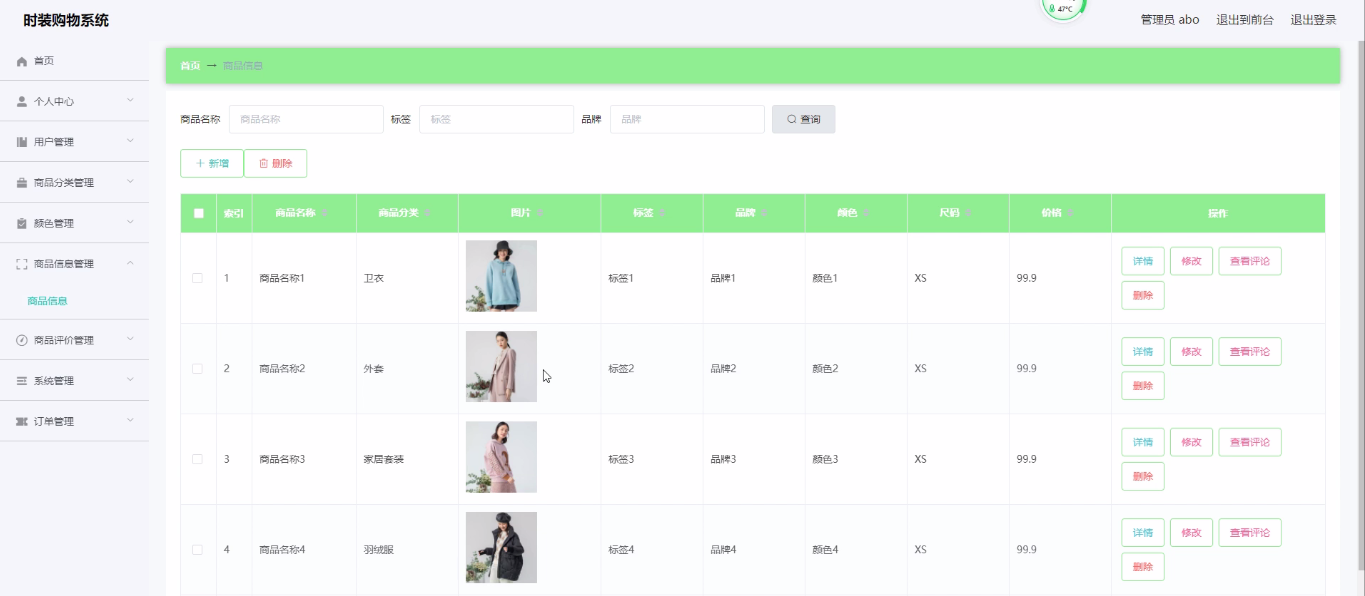
Task: Expand the 个人中心 menu chevron
Action: click(x=130, y=101)
